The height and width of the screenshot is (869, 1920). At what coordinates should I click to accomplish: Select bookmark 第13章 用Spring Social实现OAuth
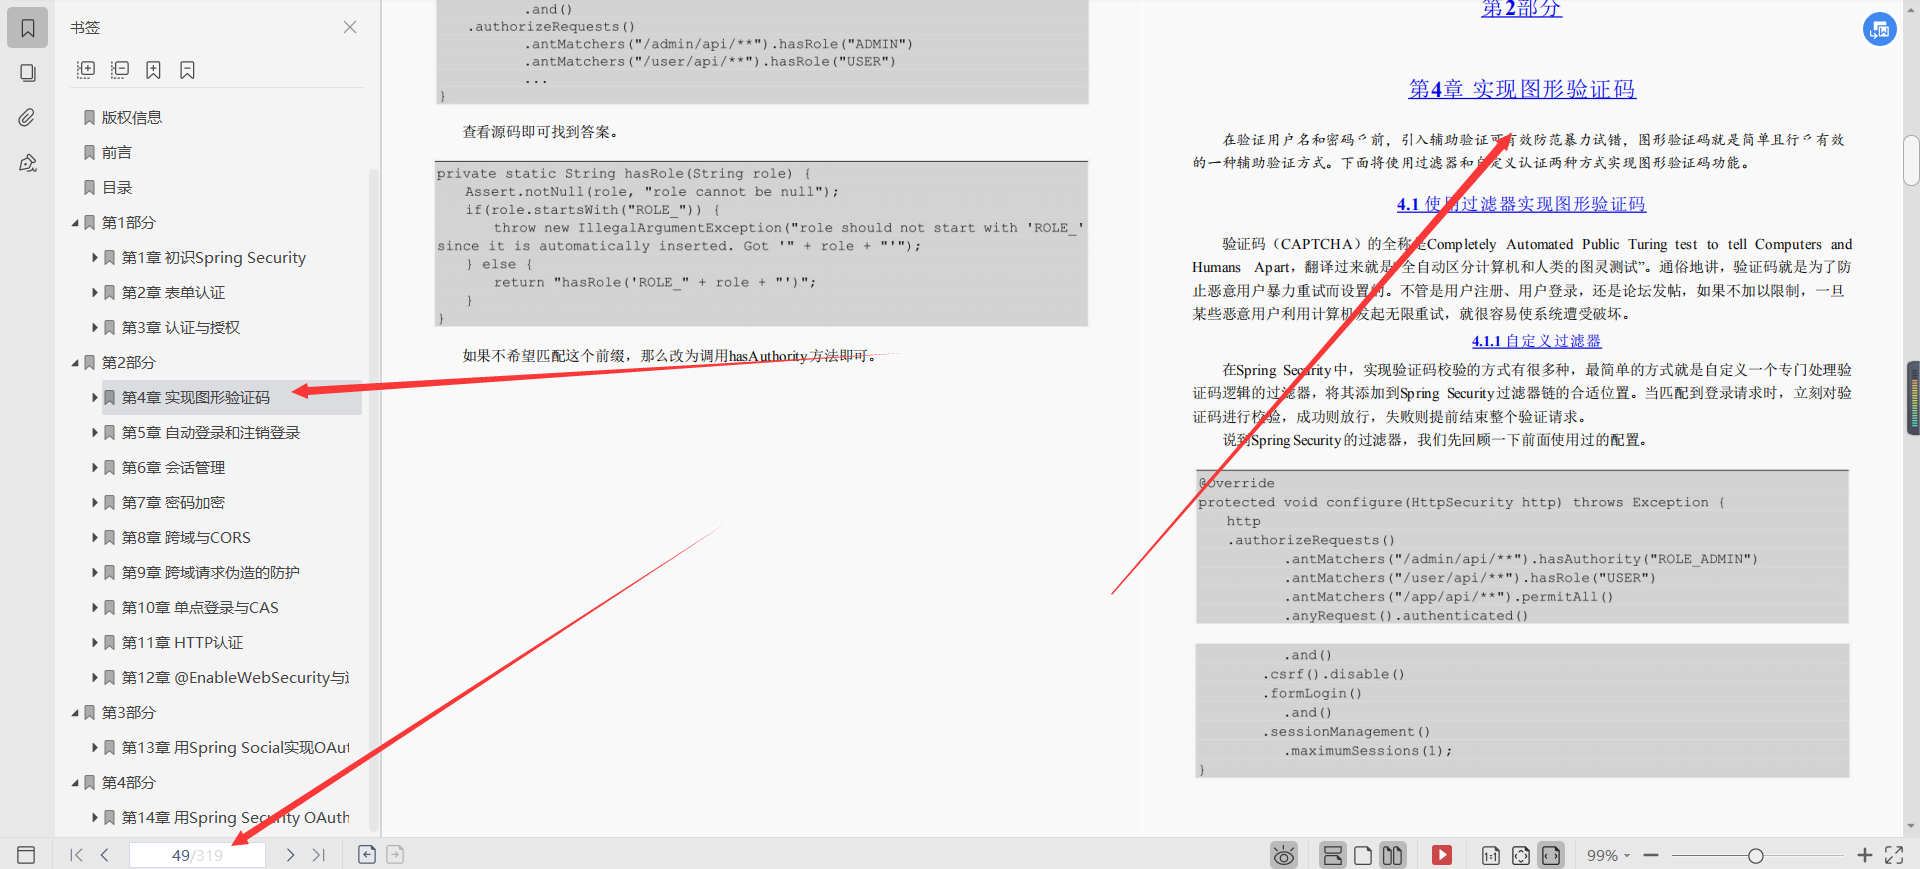pos(235,748)
